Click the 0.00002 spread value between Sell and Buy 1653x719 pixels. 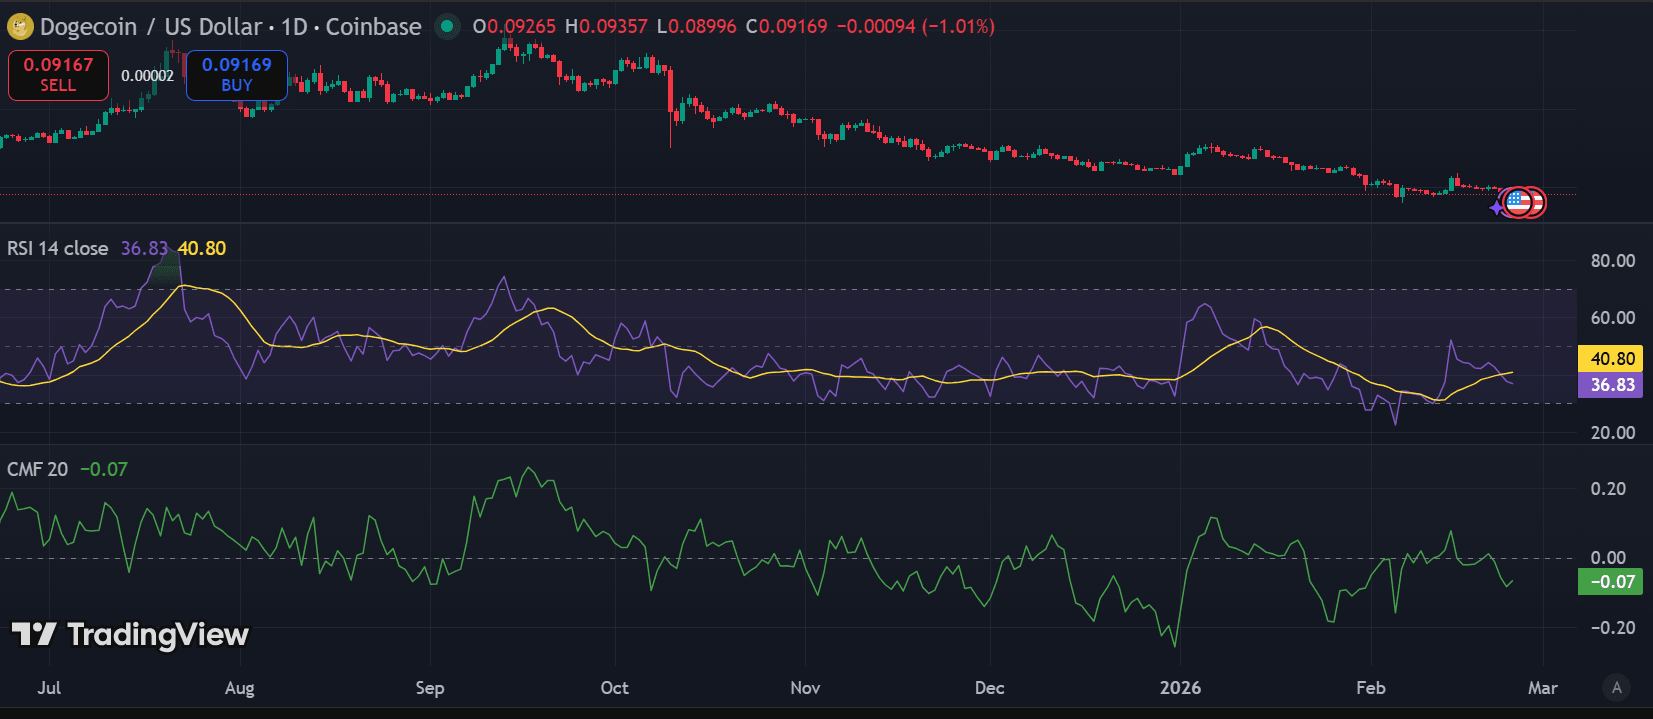(147, 76)
